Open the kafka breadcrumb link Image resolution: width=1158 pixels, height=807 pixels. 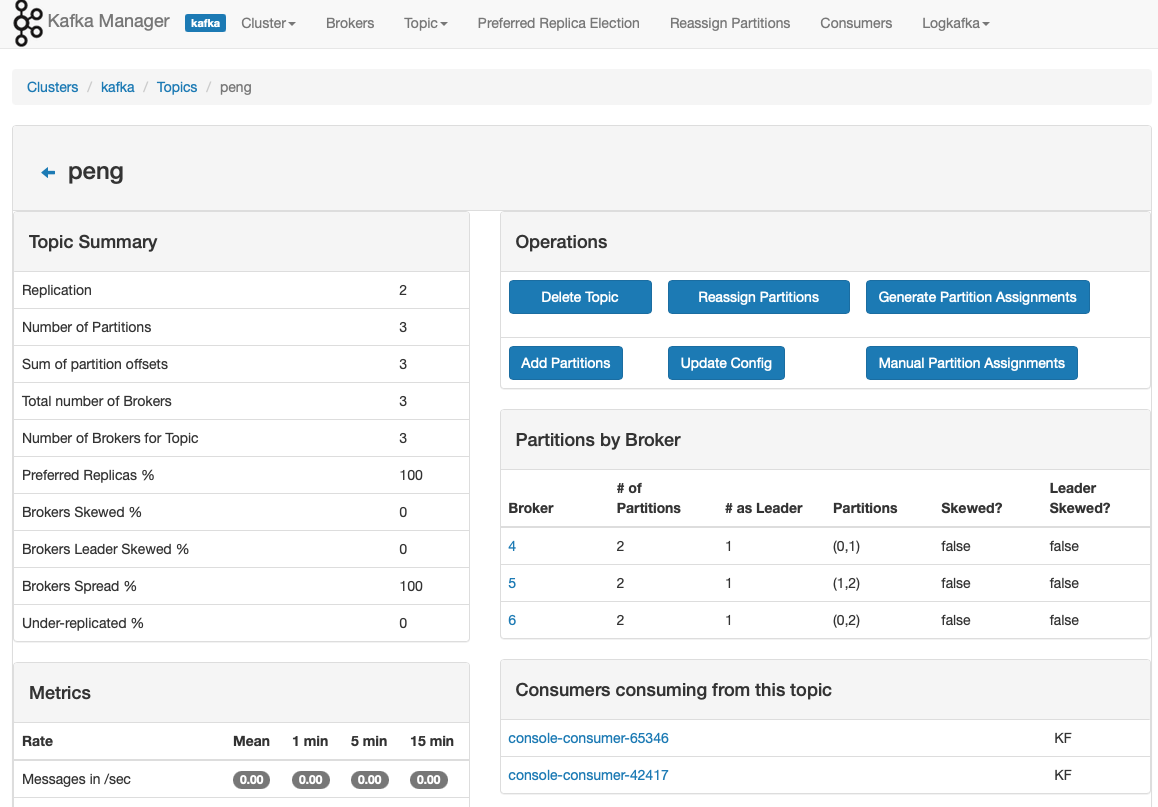pyautogui.click(x=117, y=87)
